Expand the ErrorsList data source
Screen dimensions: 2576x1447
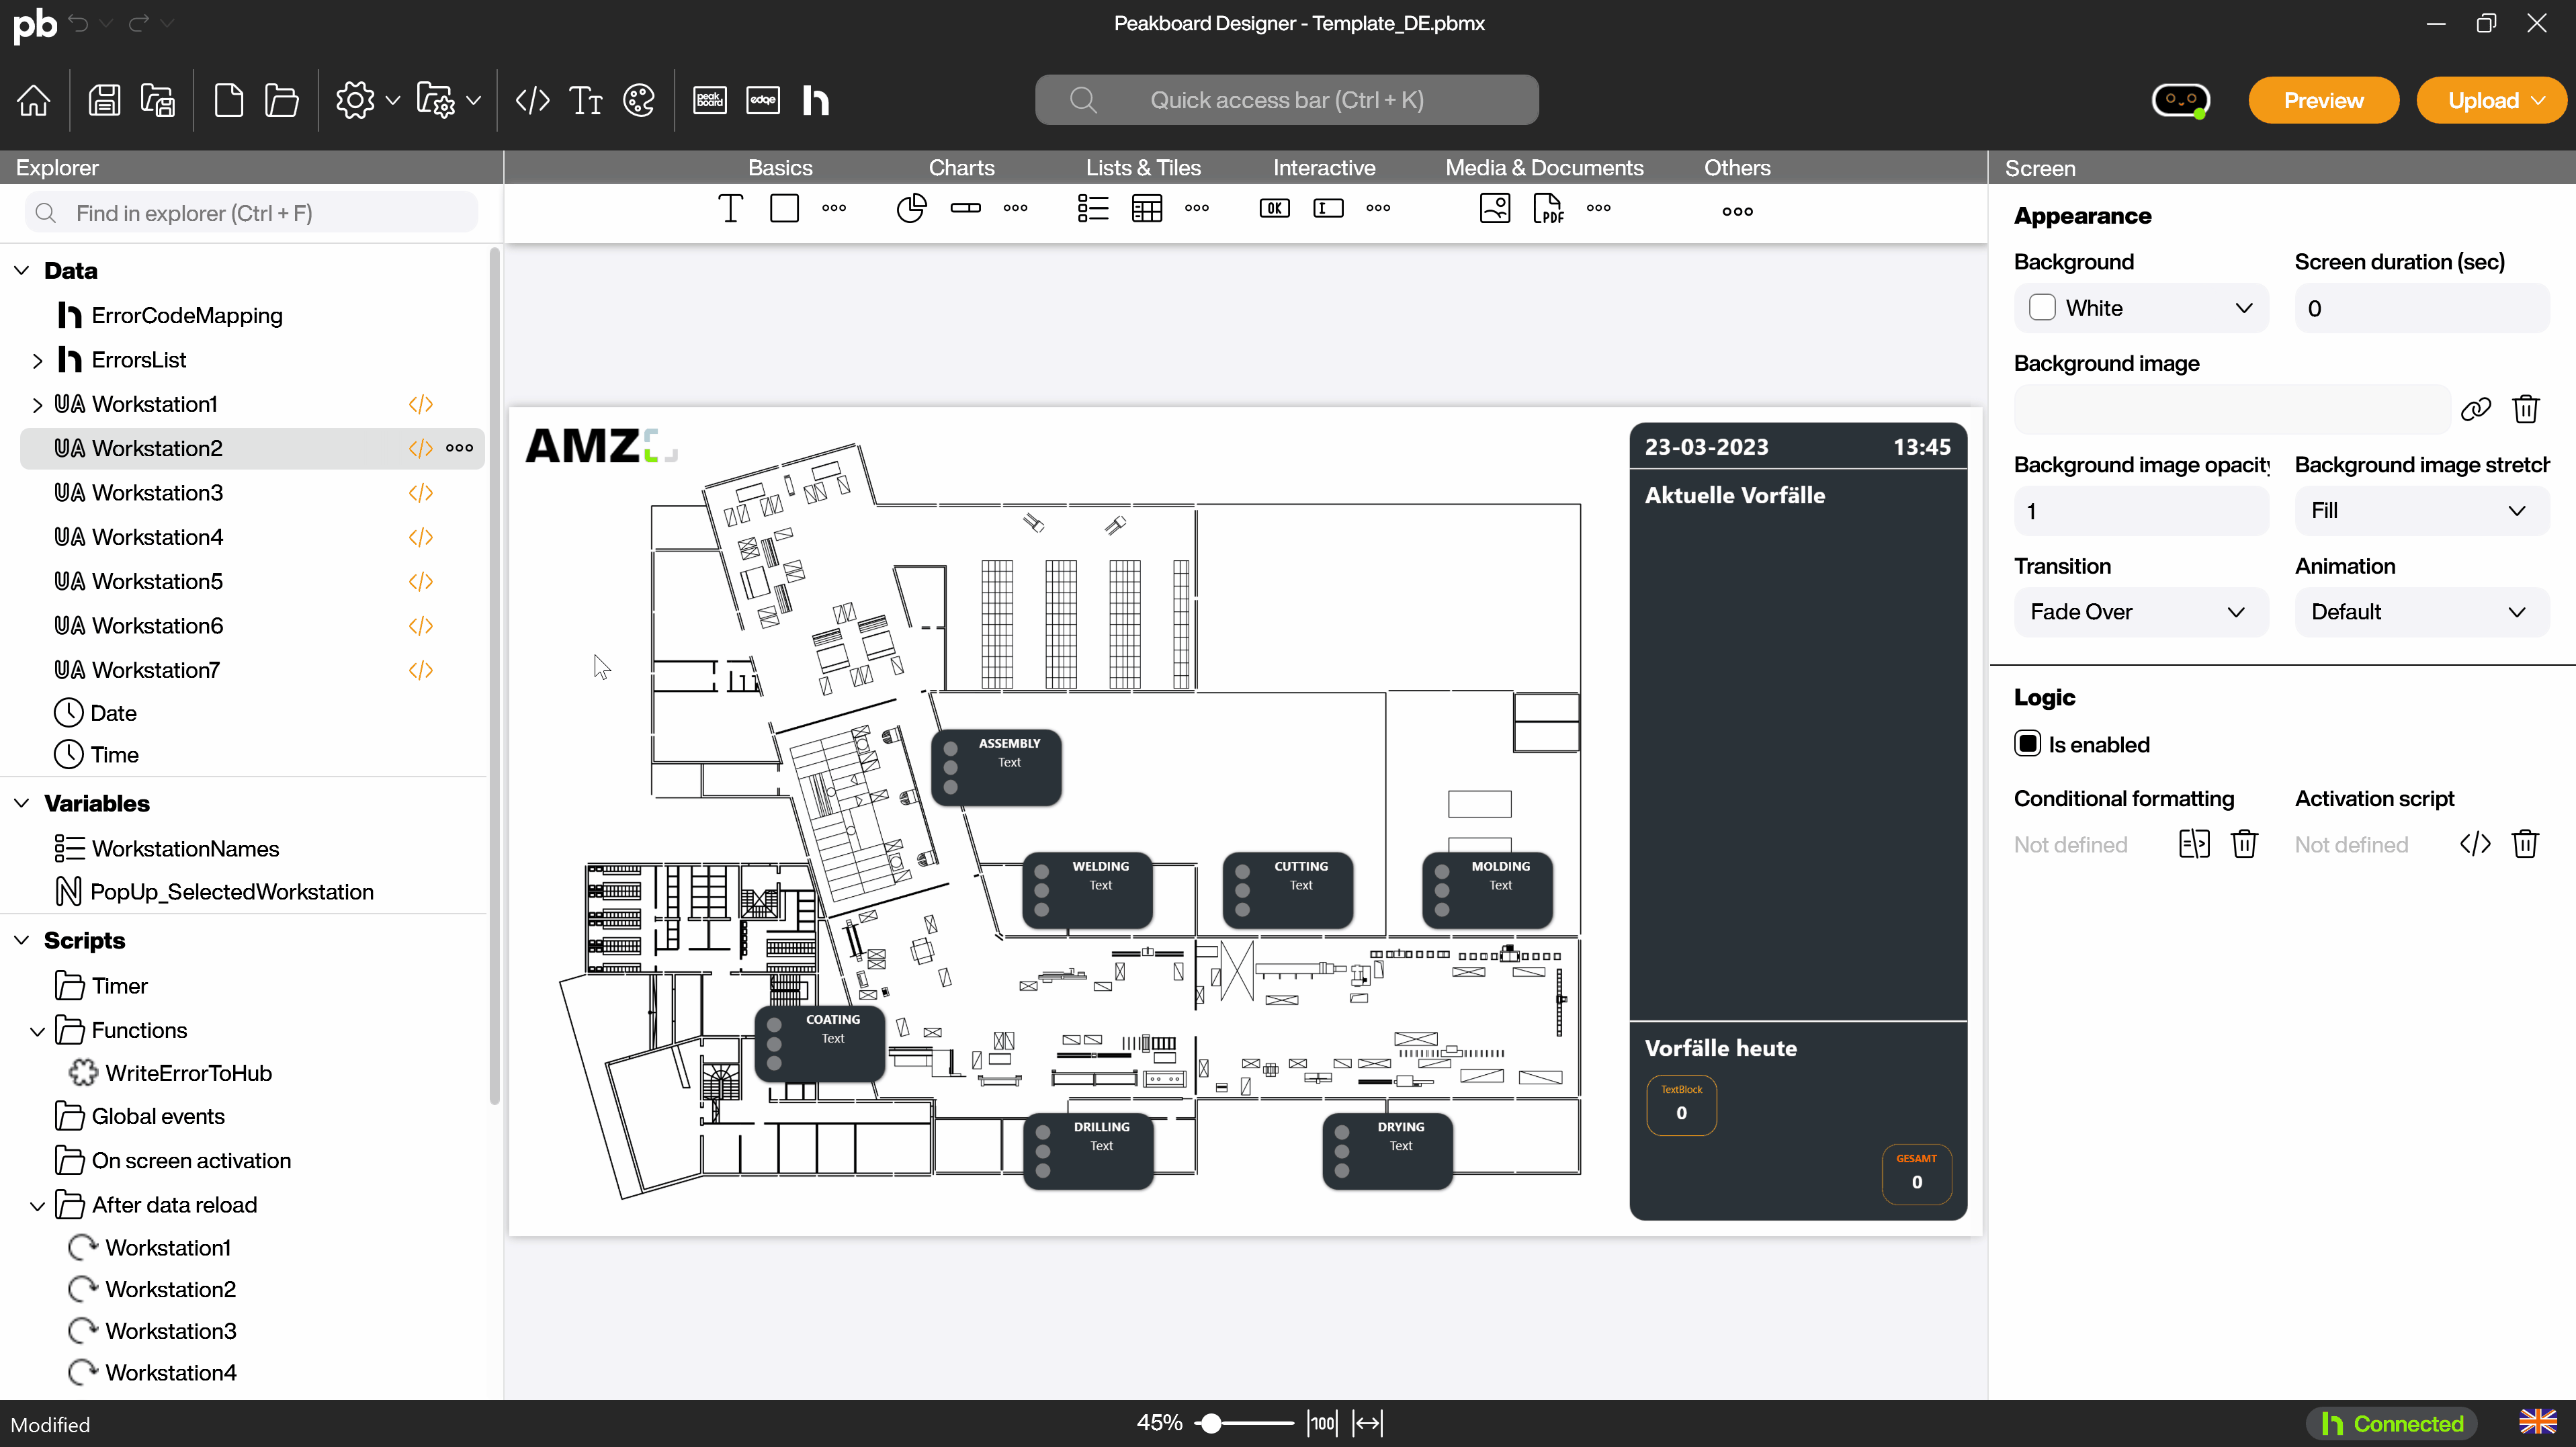coord(37,360)
